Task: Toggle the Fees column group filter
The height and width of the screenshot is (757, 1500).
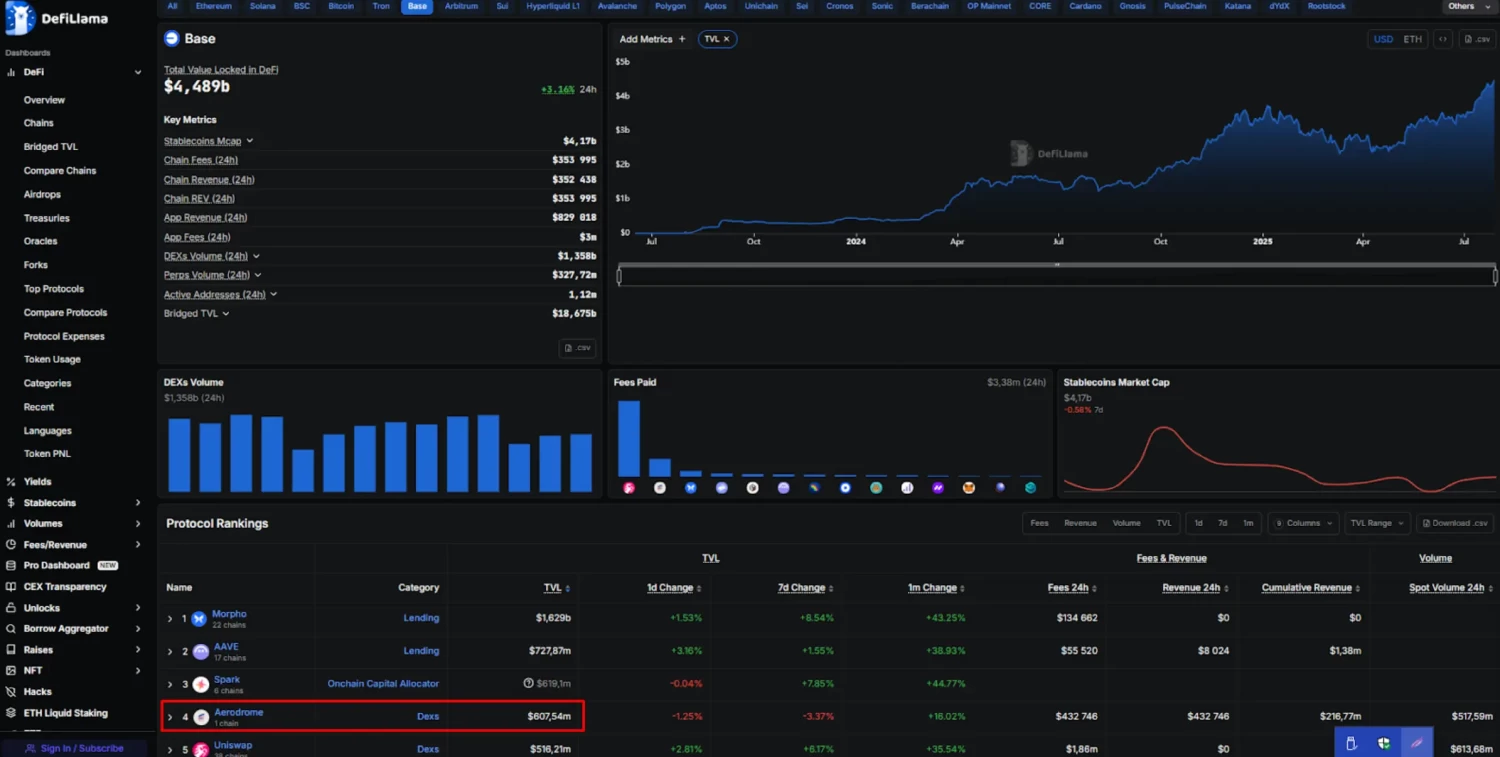Action: 1039,523
